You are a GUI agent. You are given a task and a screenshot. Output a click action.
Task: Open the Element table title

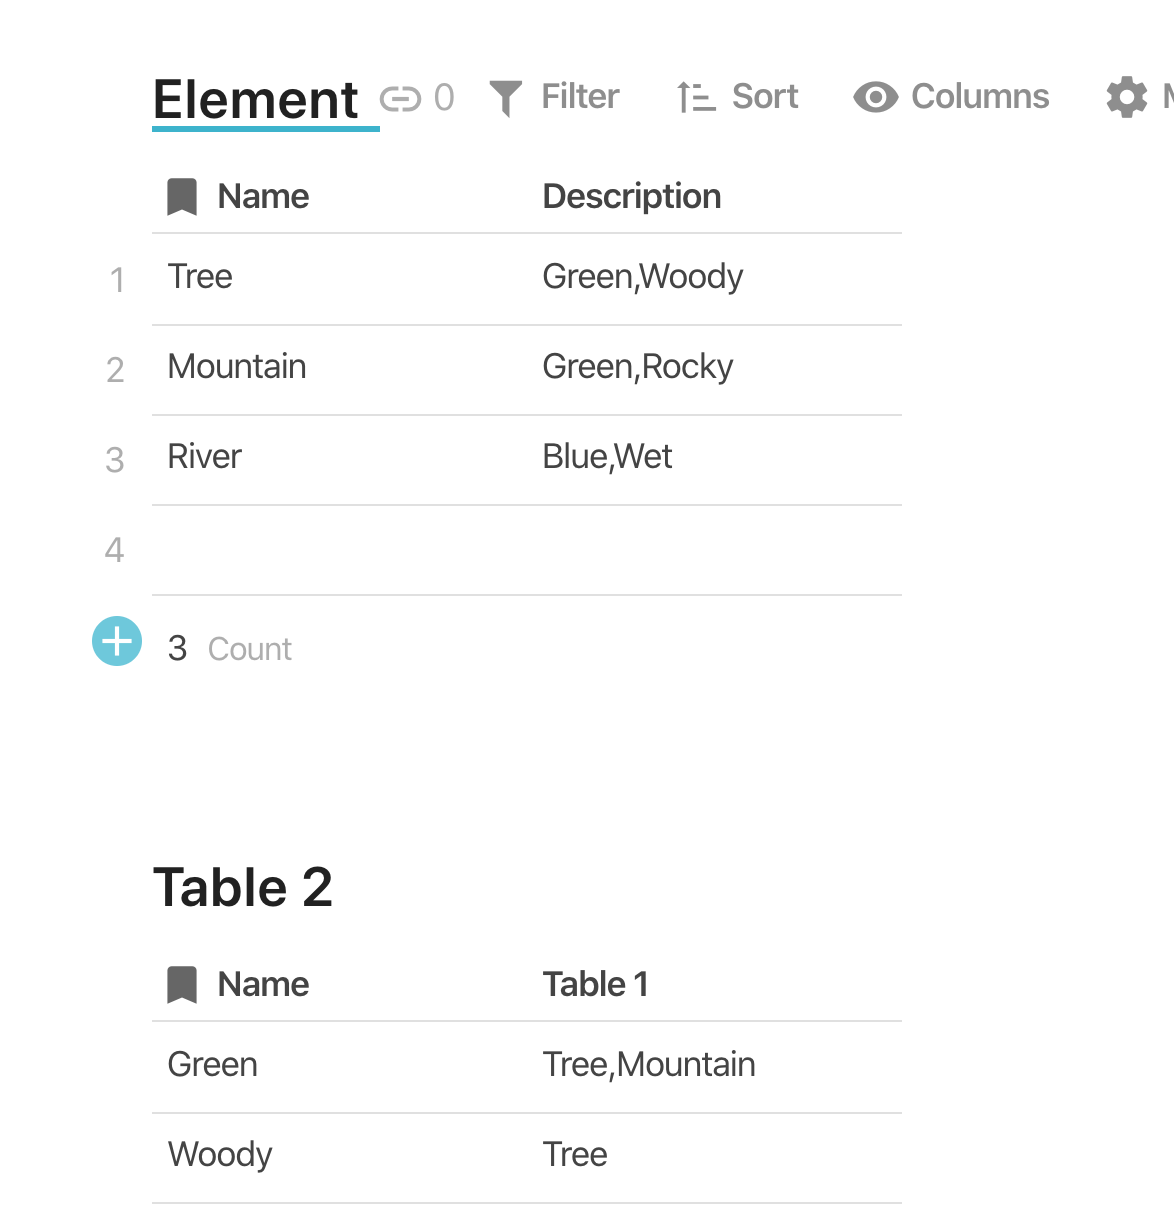coord(256,100)
